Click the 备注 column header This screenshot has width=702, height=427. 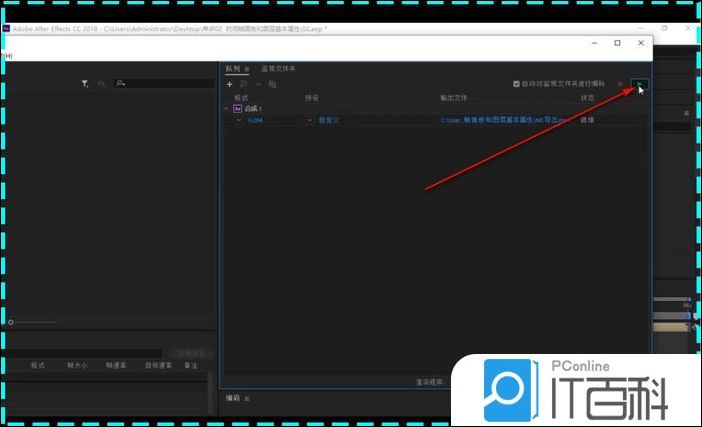coord(191,365)
